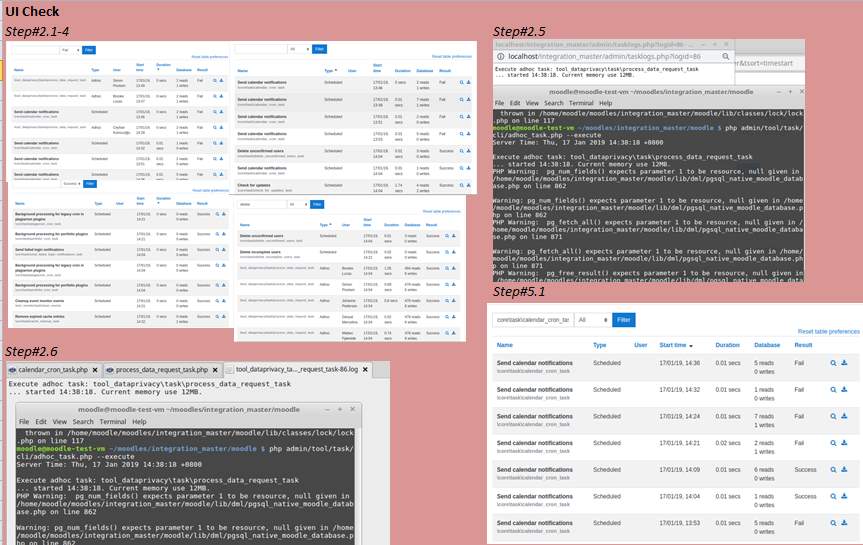View log for Send failed login notifications row
863x545 pixels.
(x=217, y=249)
